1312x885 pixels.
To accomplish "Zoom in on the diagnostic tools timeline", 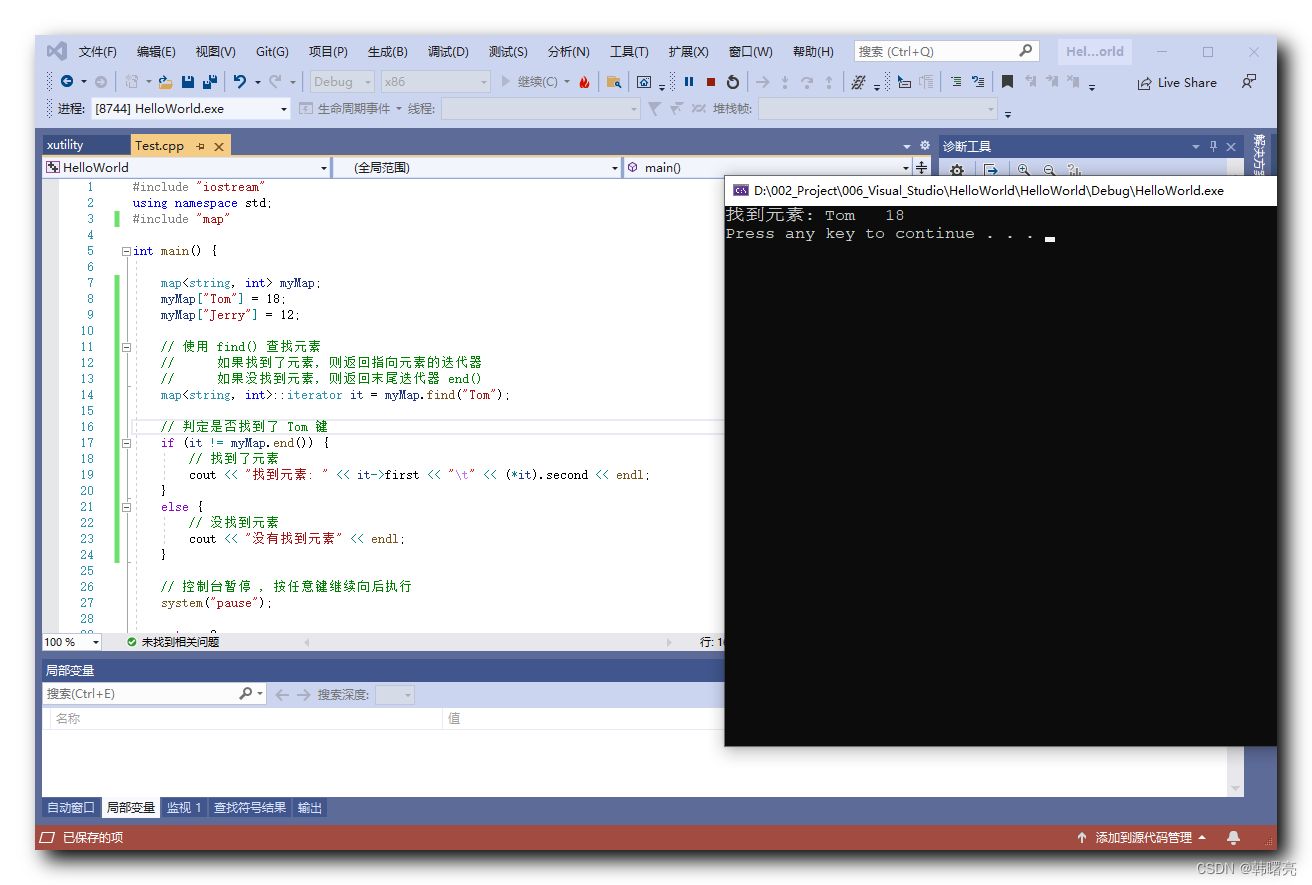I will [1024, 170].
